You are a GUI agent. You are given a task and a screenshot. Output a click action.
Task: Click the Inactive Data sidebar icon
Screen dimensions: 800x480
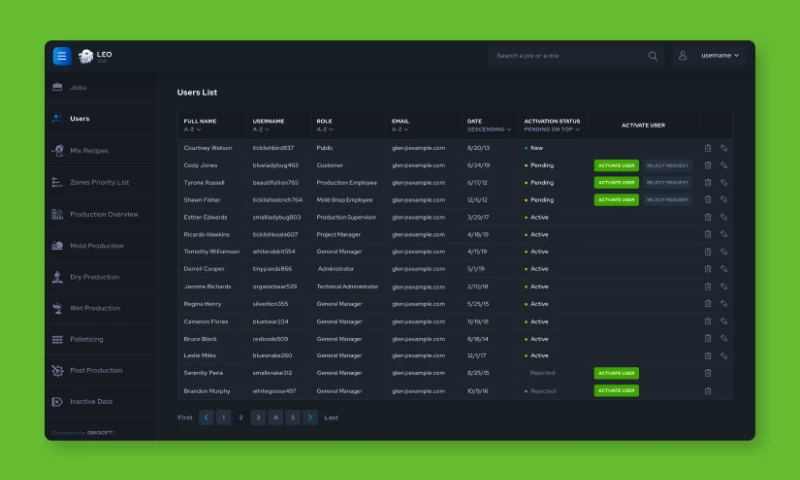point(57,401)
